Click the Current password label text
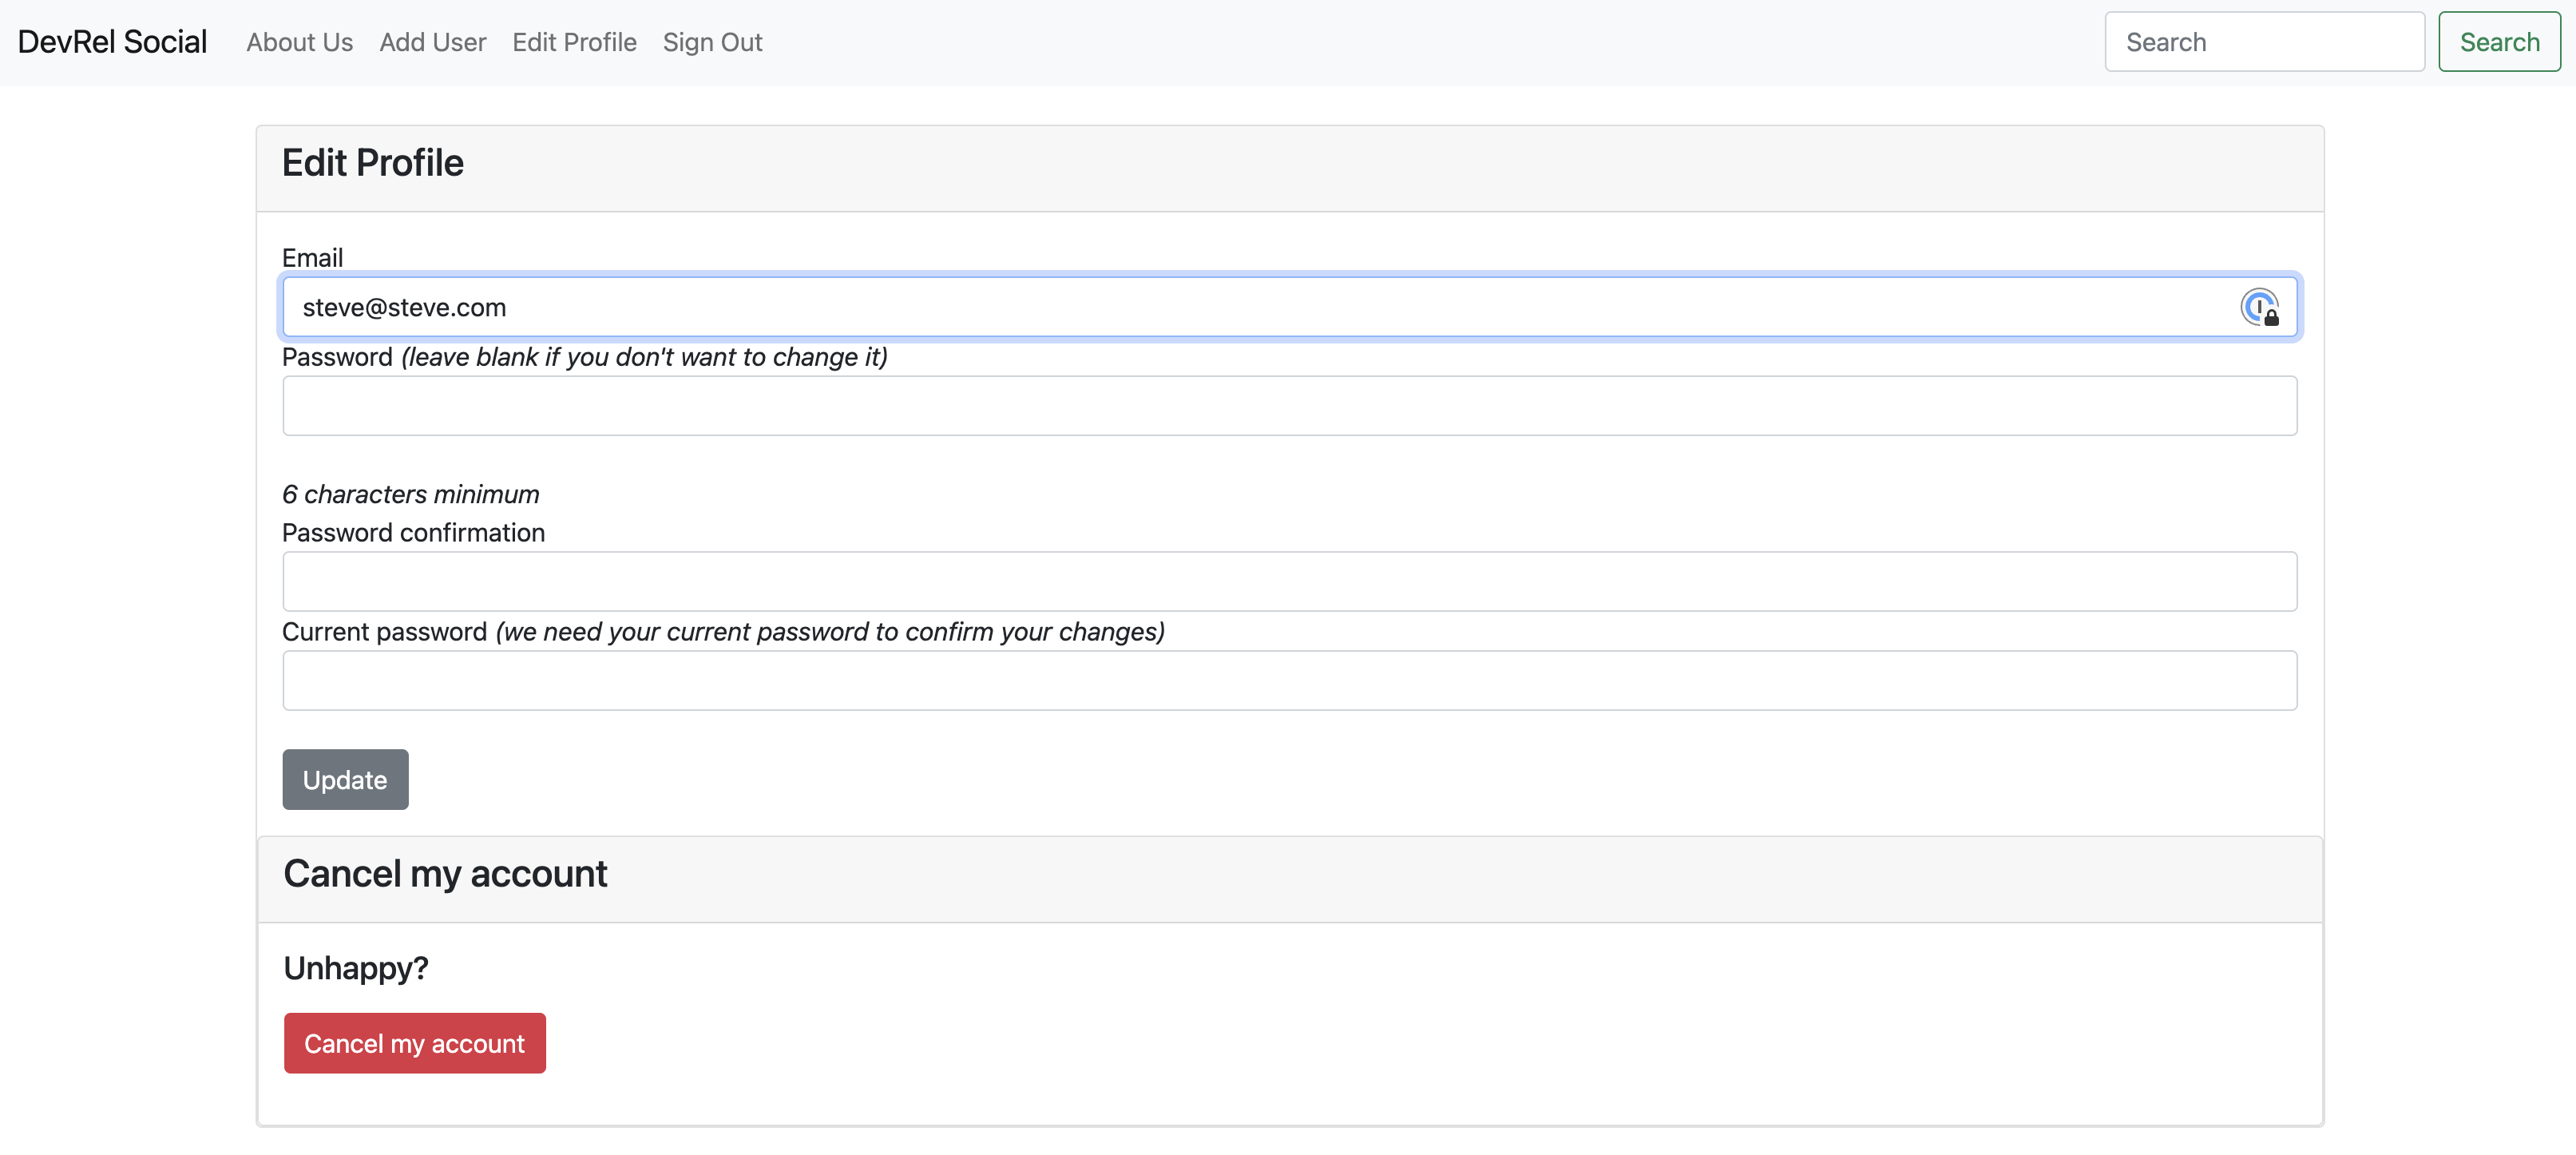 pos(384,632)
